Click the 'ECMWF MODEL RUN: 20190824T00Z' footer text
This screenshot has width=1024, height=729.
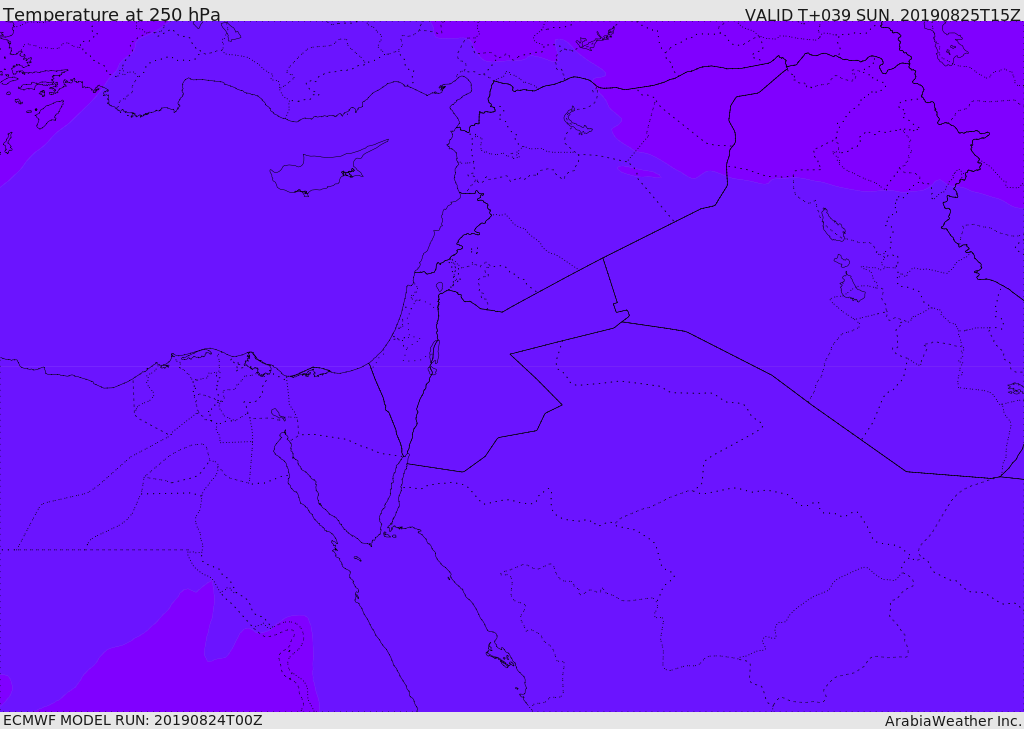tap(133, 720)
